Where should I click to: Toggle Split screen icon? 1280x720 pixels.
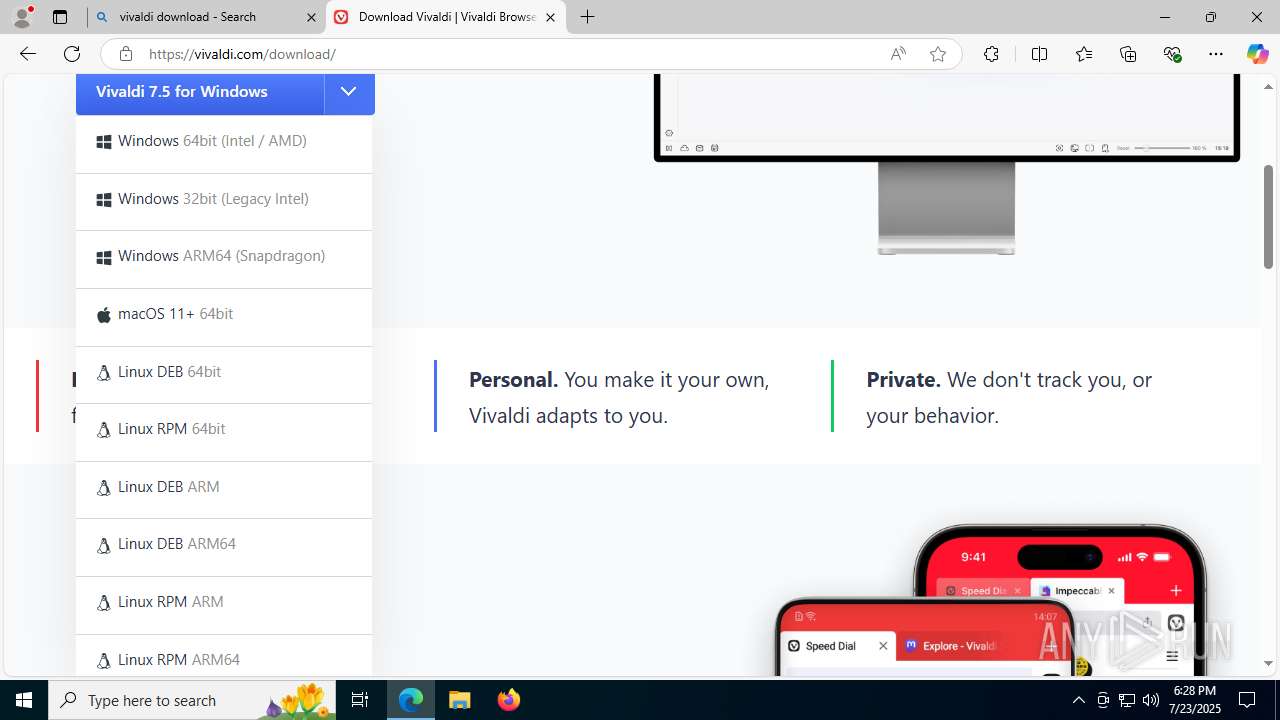click(x=1039, y=54)
